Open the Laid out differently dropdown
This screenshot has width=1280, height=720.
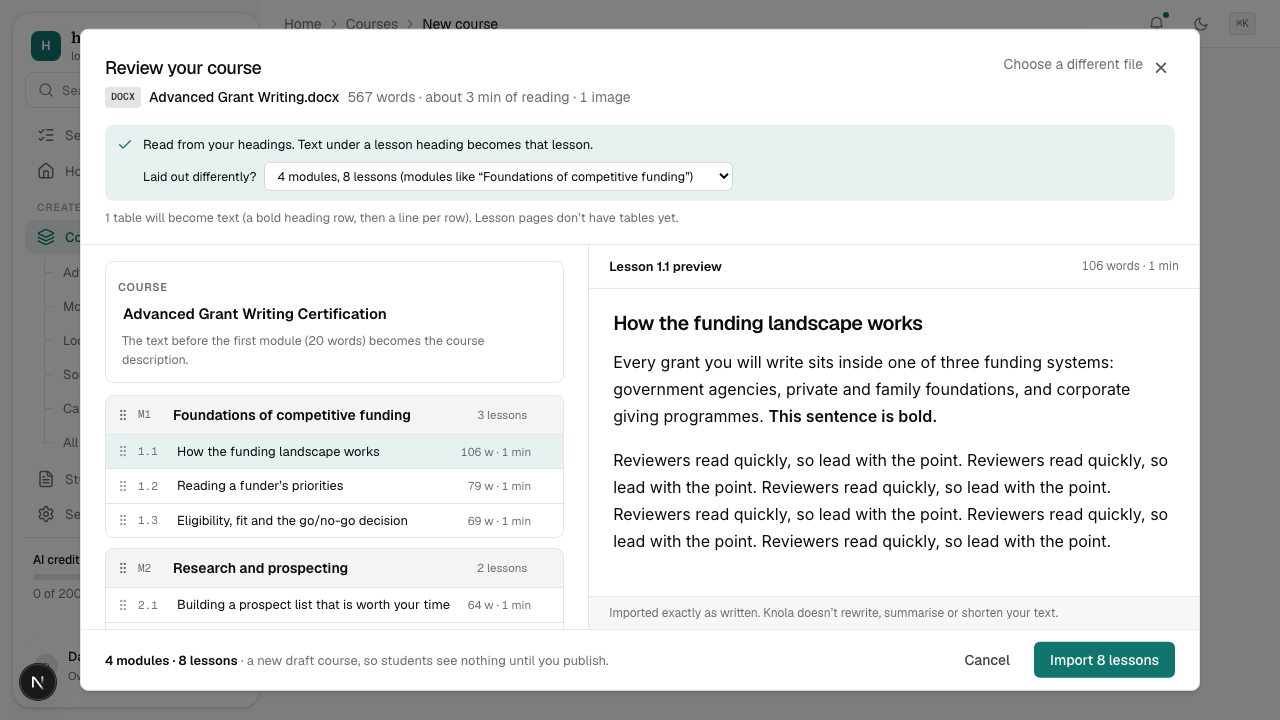coord(498,177)
